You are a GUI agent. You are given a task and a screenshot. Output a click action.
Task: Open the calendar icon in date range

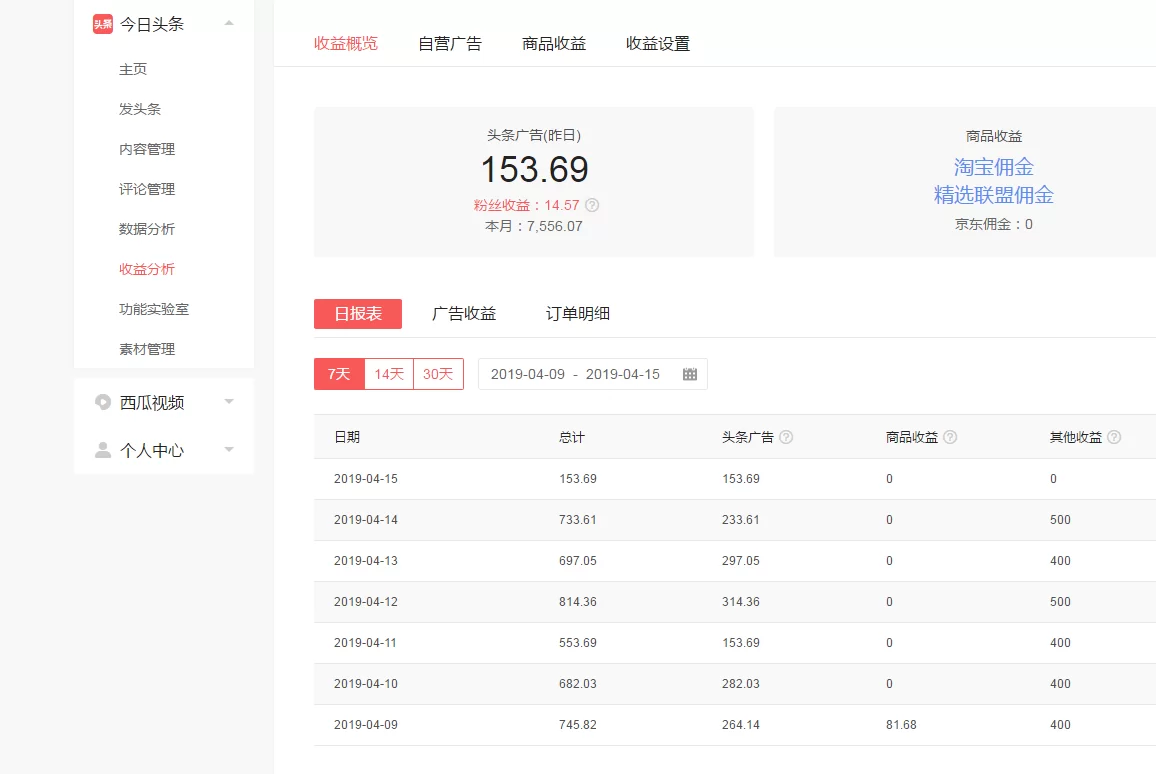pos(689,374)
